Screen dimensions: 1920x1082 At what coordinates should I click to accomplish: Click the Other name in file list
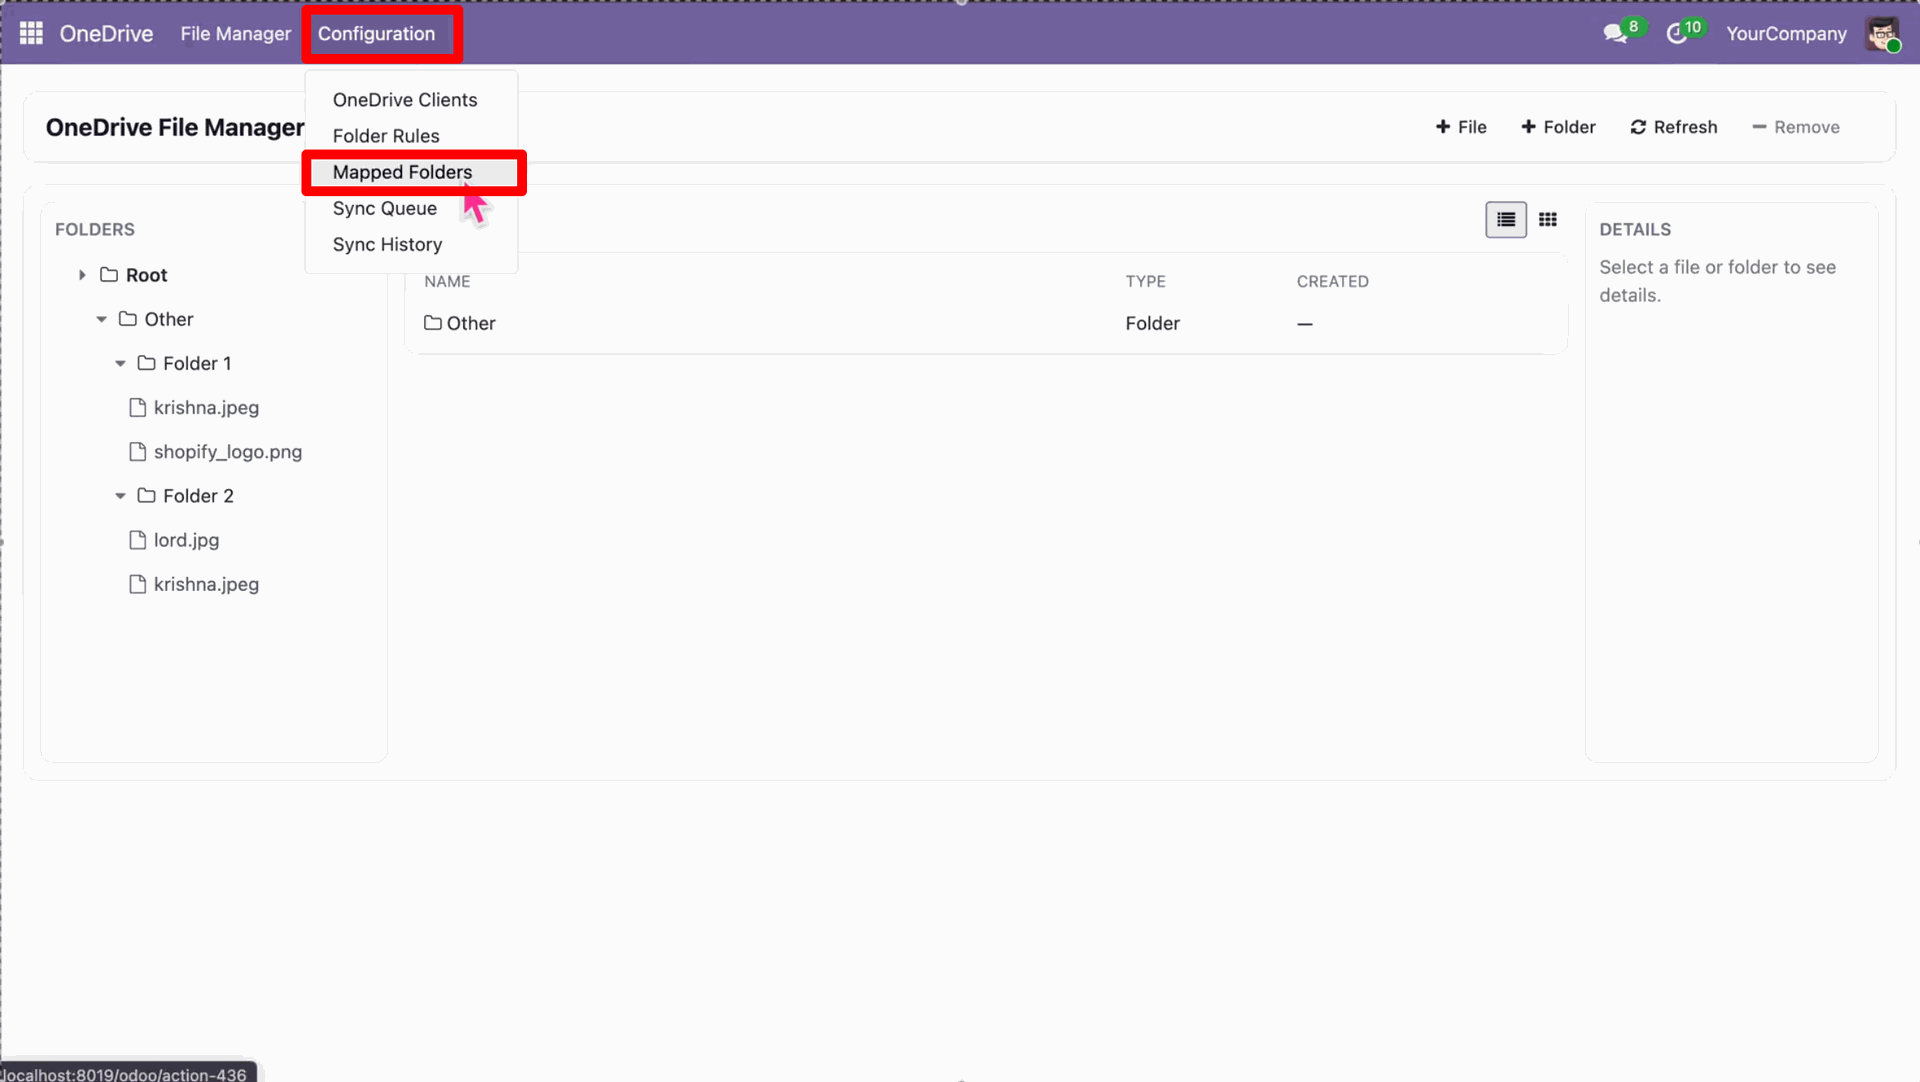point(471,323)
